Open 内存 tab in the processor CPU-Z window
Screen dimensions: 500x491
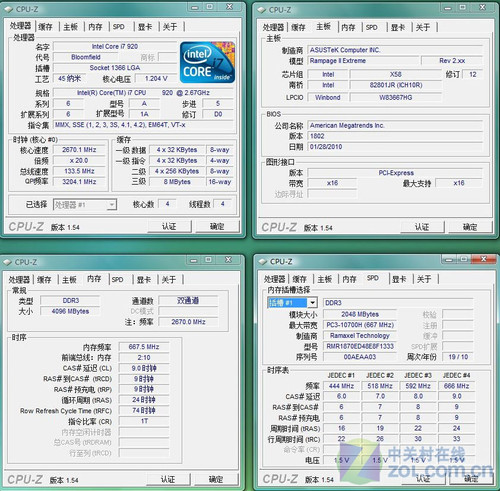(x=95, y=27)
